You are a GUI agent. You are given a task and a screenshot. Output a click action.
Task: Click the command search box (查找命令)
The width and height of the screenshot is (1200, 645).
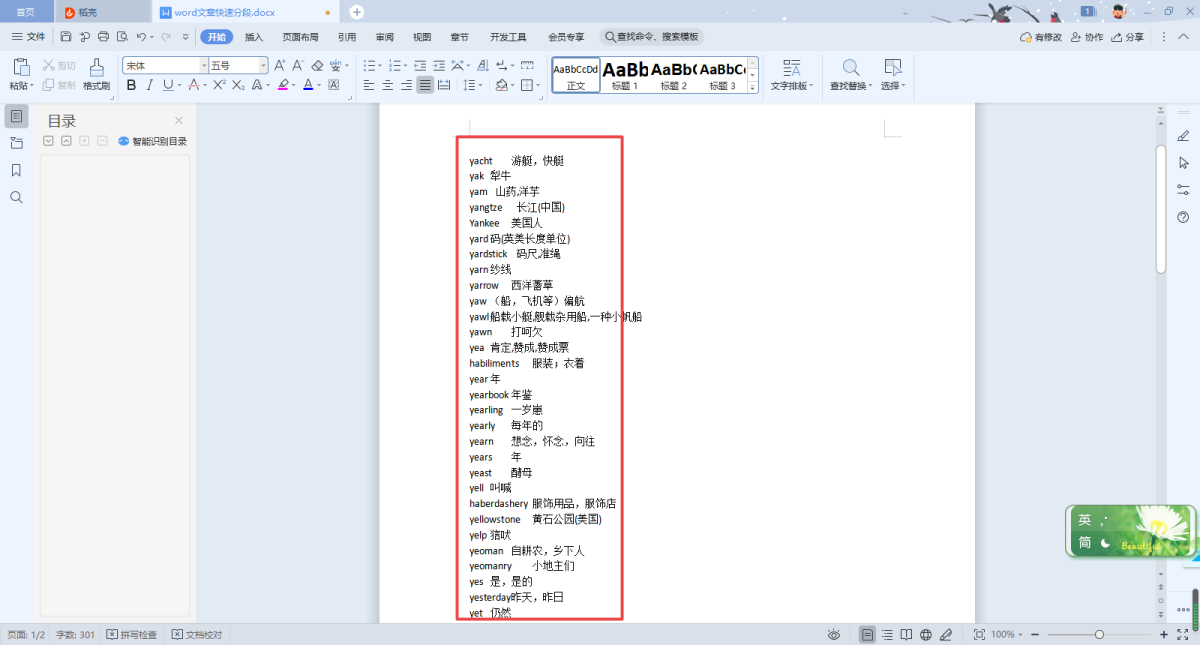point(652,37)
